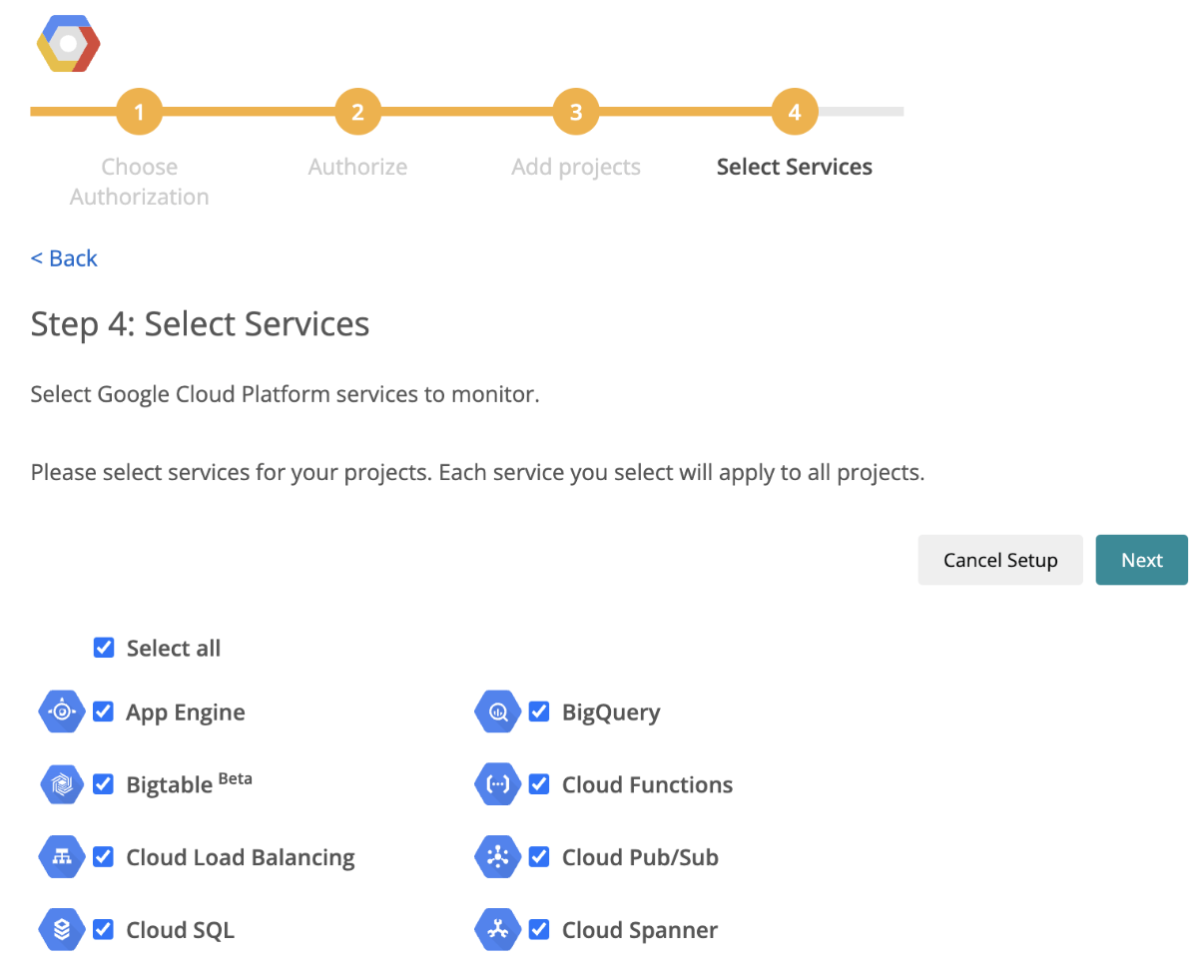Click the Cloud Functions service icon
The width and height of the screenshot is (1200, 966).
[x=498, y=785]
